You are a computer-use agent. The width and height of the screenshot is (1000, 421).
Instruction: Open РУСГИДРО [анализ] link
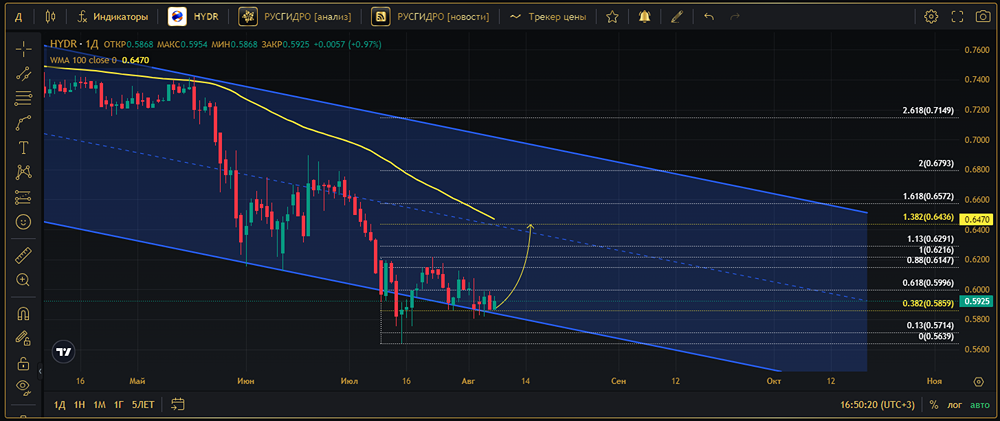(295, 17)
